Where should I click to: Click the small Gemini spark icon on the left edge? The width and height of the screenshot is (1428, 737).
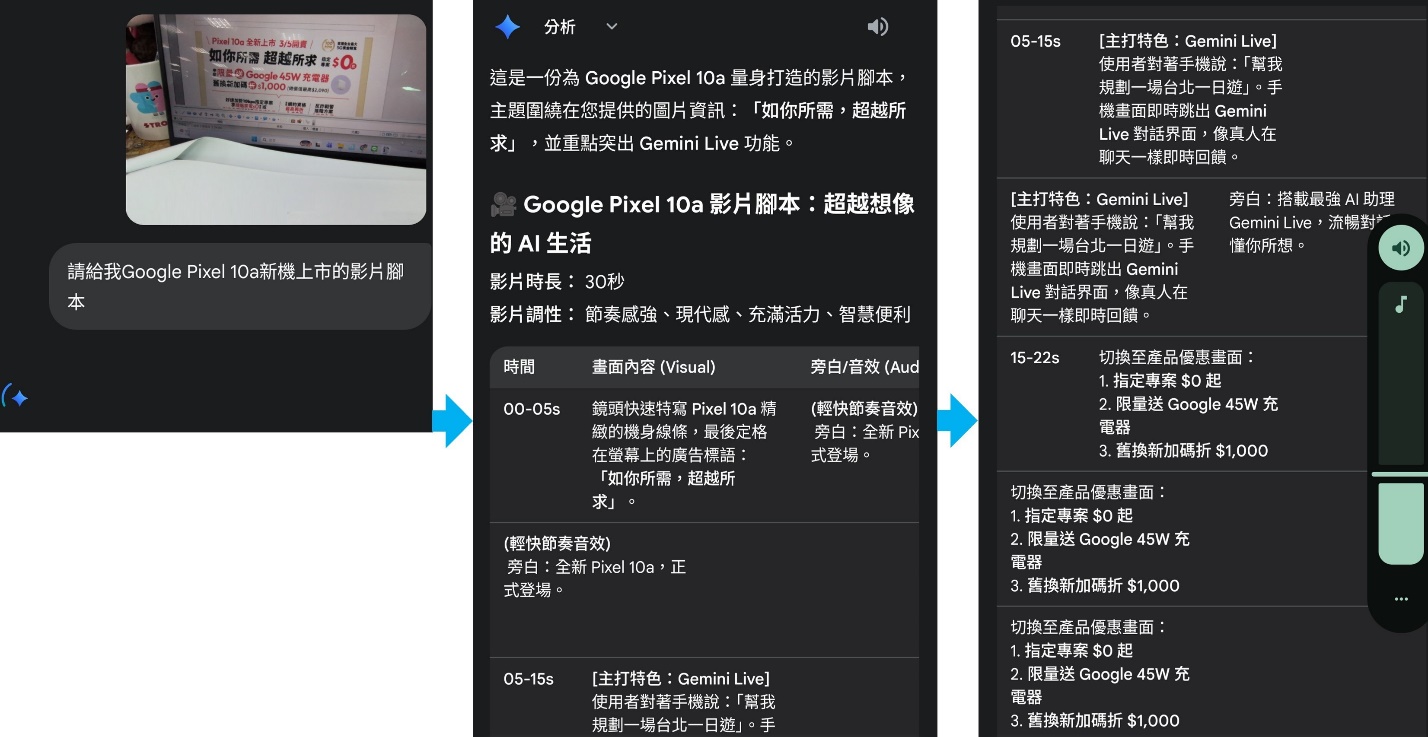coord(16,397)
